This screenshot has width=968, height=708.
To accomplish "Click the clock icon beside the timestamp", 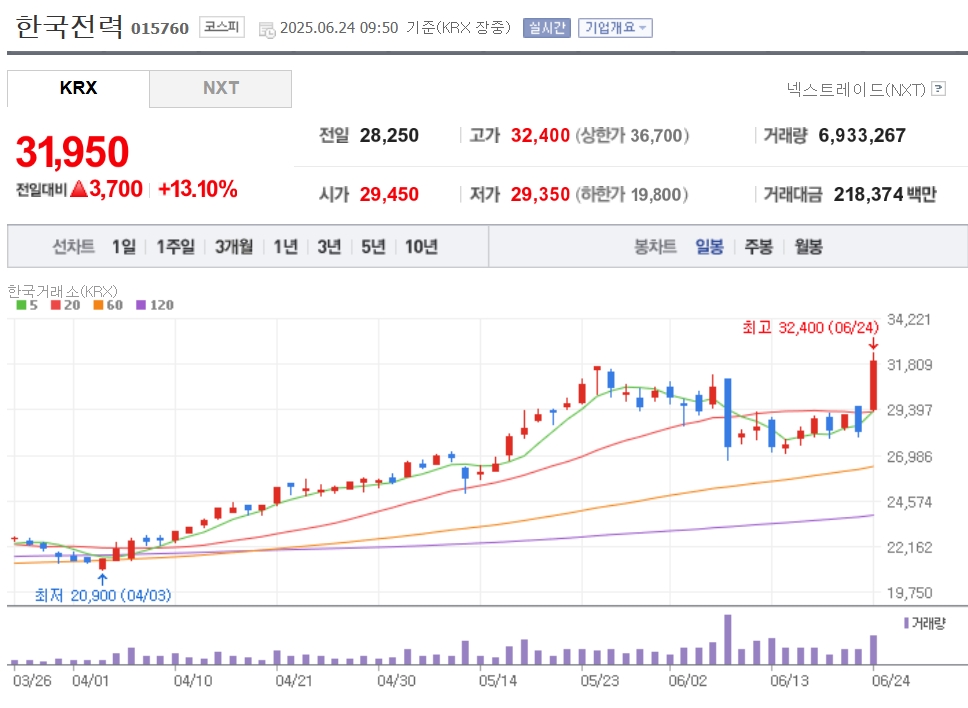I will point(267,29).
